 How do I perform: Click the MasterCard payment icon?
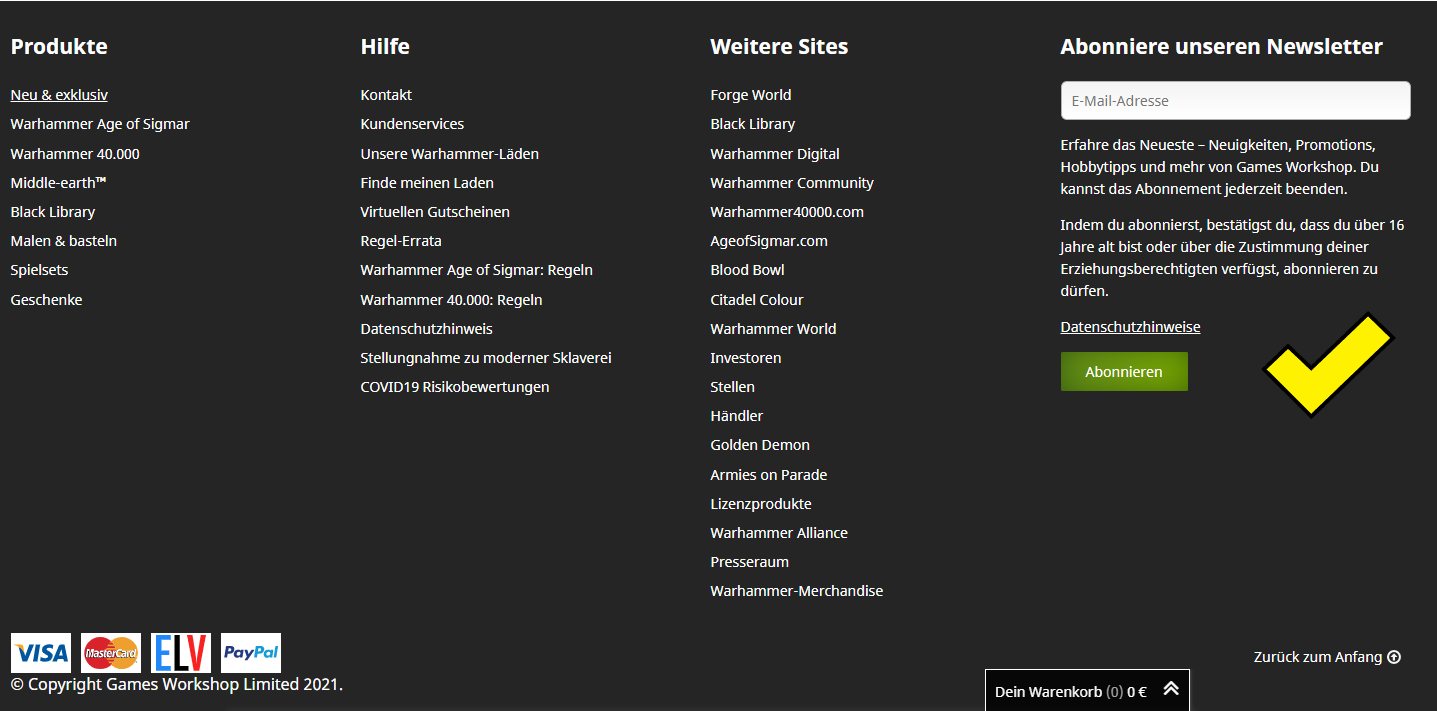pos(111,653)
